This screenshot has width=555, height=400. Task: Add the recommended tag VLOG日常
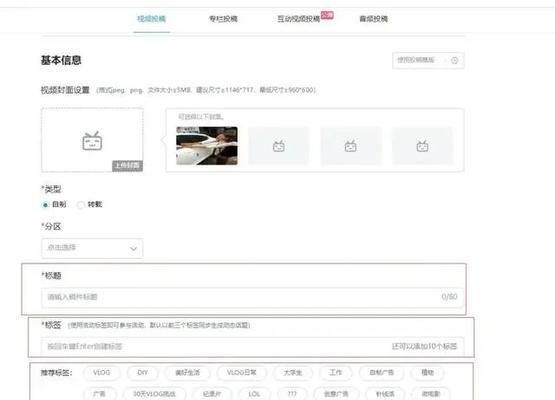(242, 372)
